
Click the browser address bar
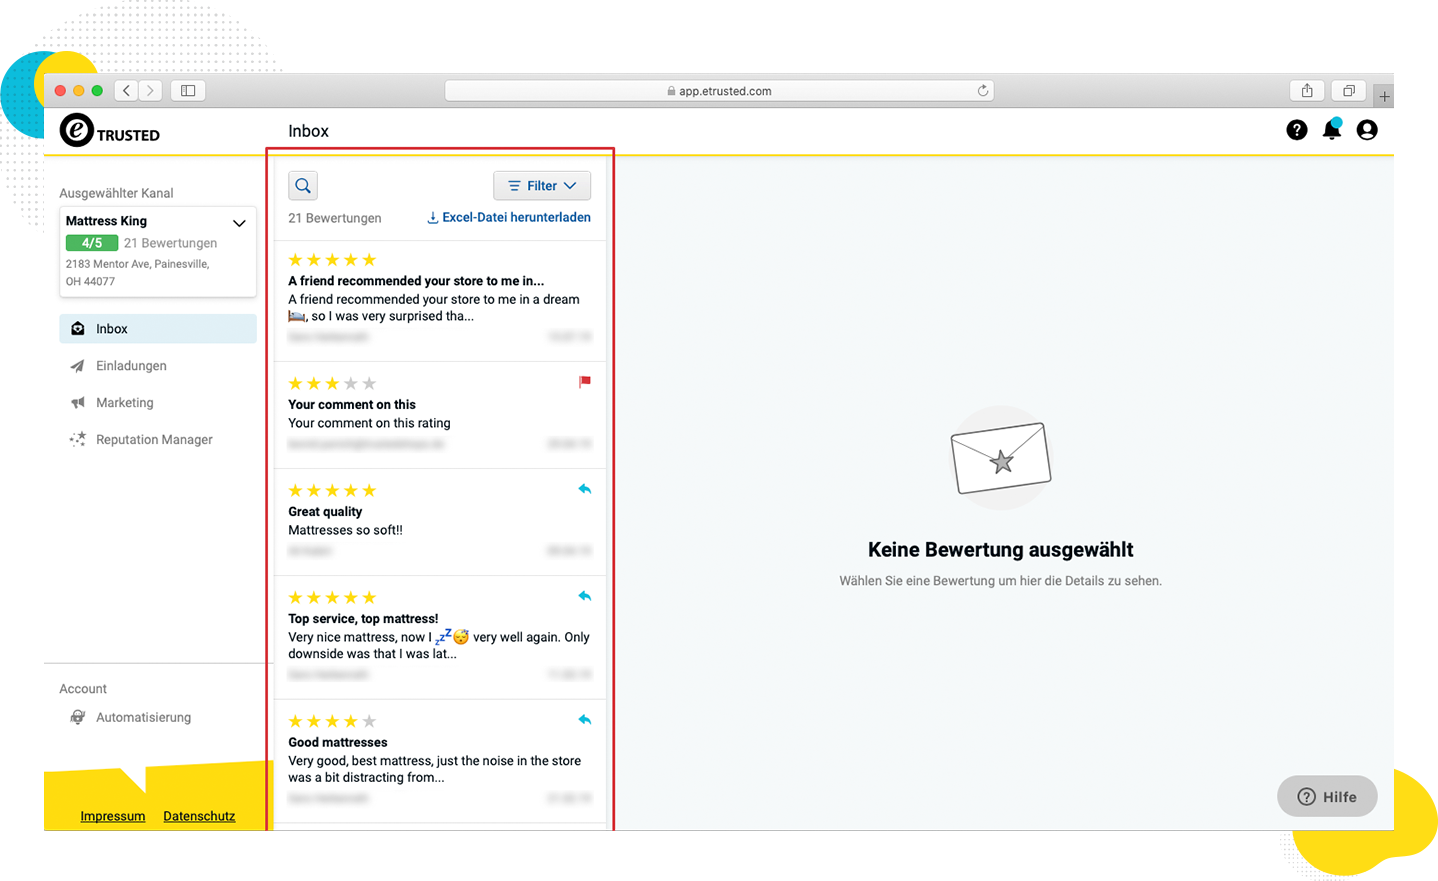718,90
